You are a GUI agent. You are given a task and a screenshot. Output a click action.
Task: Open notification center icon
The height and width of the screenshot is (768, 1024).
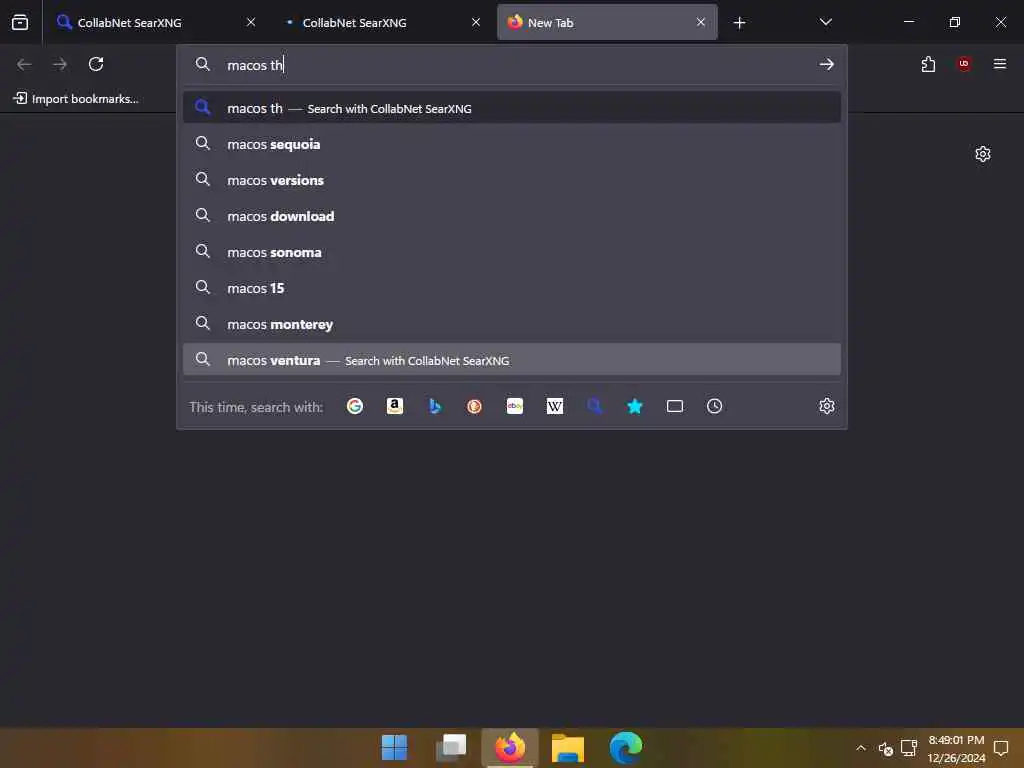tap(1000, 748)
